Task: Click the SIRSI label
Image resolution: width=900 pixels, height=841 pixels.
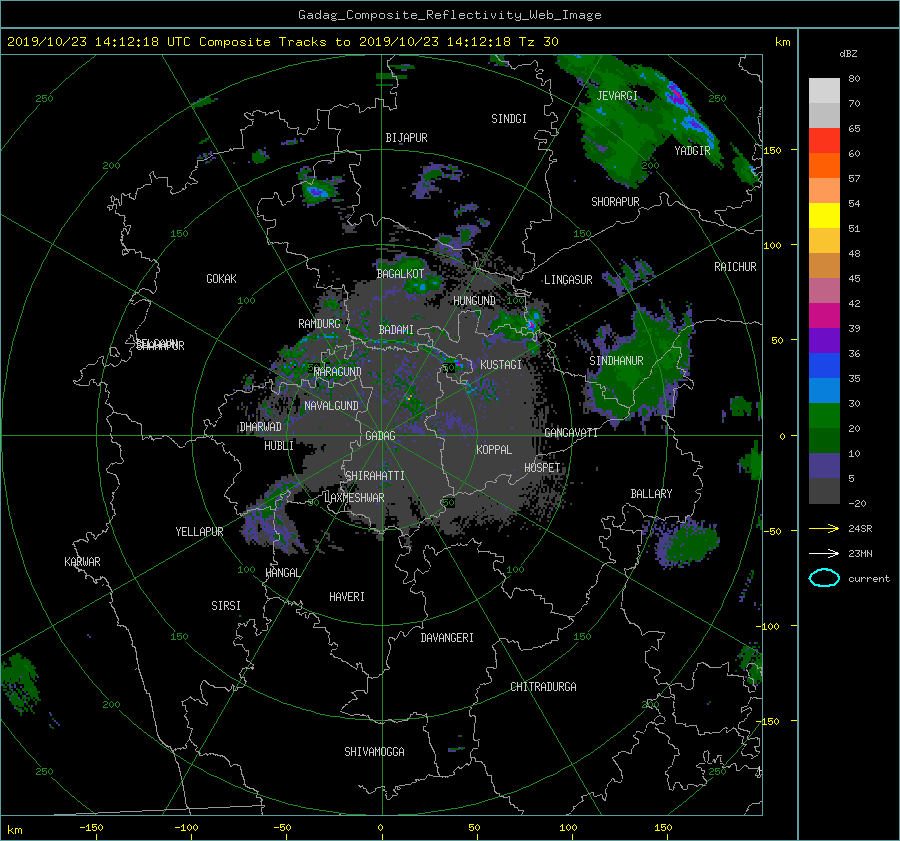Action: [x=226, y=606]
